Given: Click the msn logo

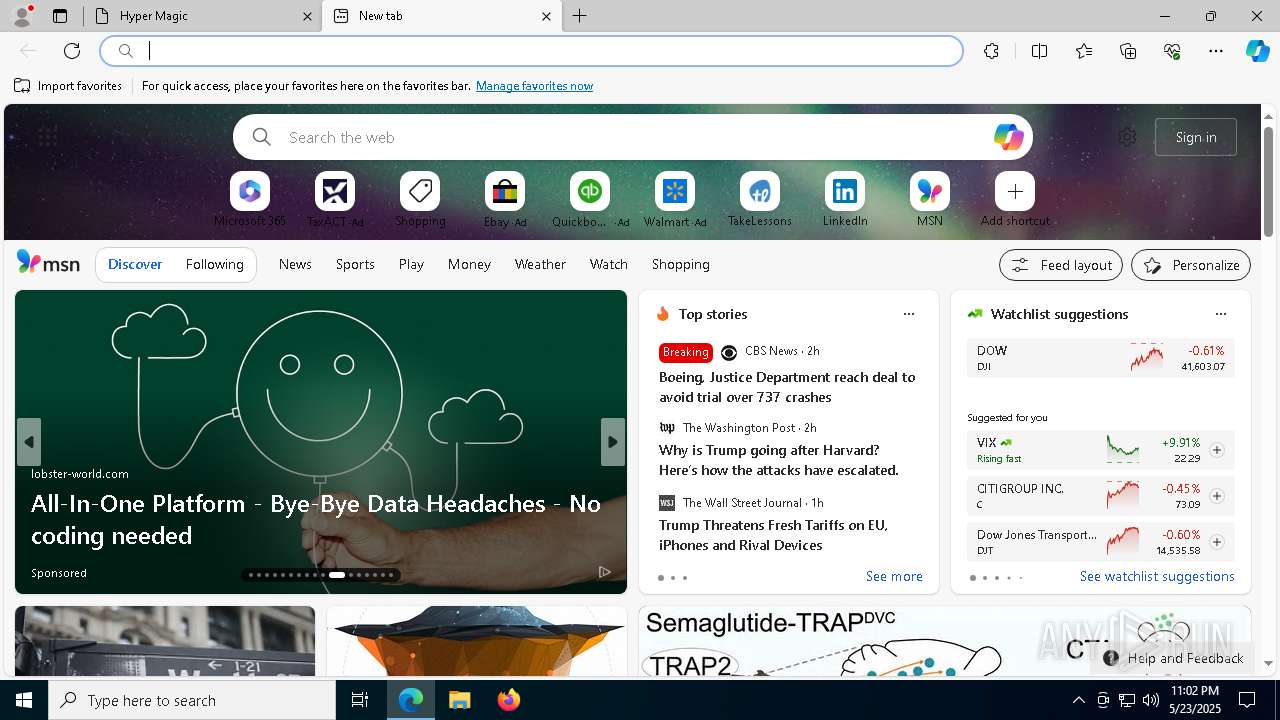Looking at the screenshot, I should coord(48,263).
